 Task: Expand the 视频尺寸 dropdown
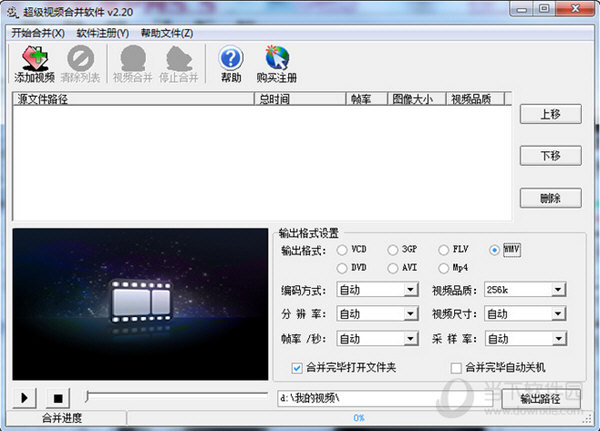tap(558, 314)
